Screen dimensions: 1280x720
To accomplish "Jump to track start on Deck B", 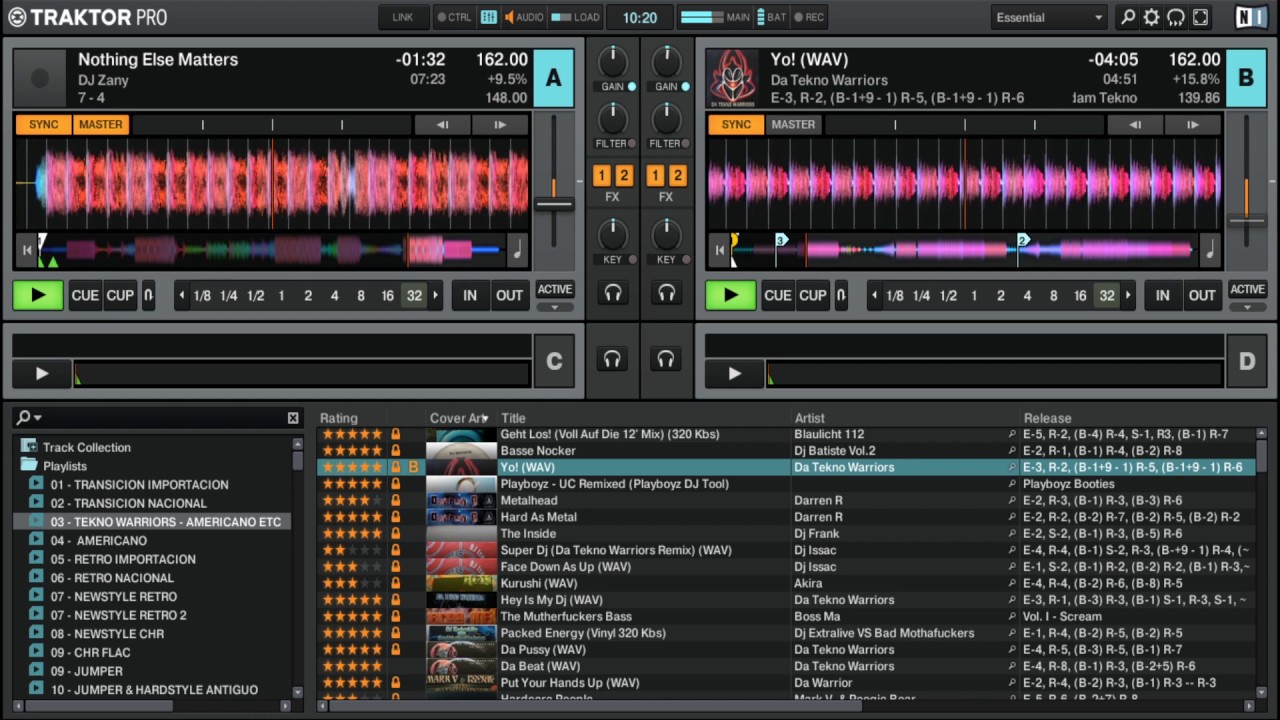I will (719, 250).
